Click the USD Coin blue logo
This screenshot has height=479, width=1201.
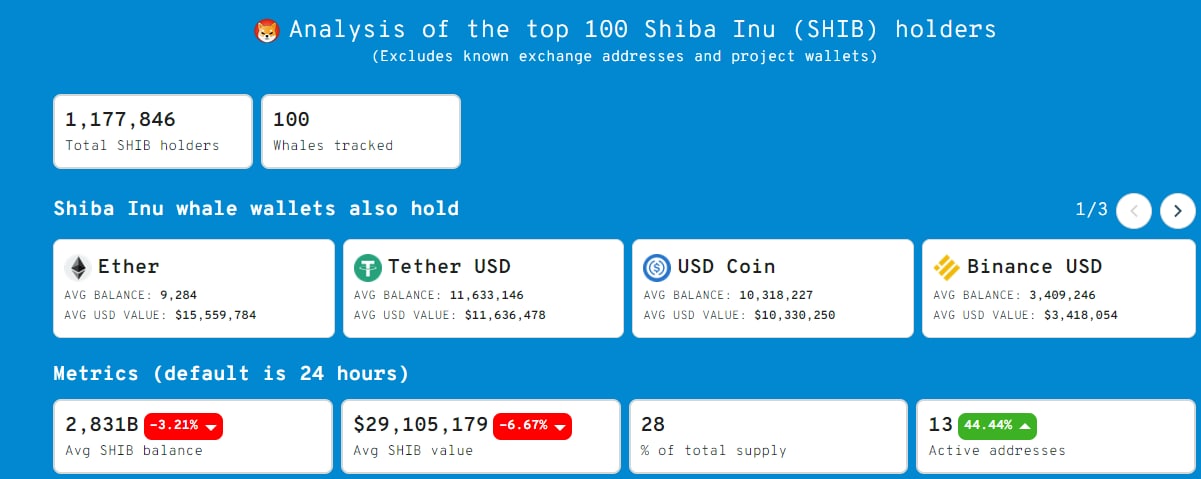[x=657, y=268]
